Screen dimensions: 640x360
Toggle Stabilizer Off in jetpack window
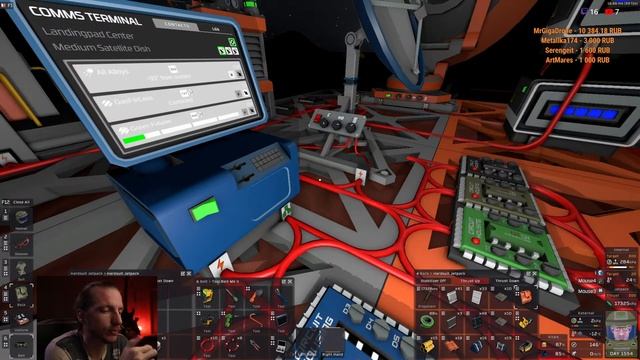pos(433,281)
